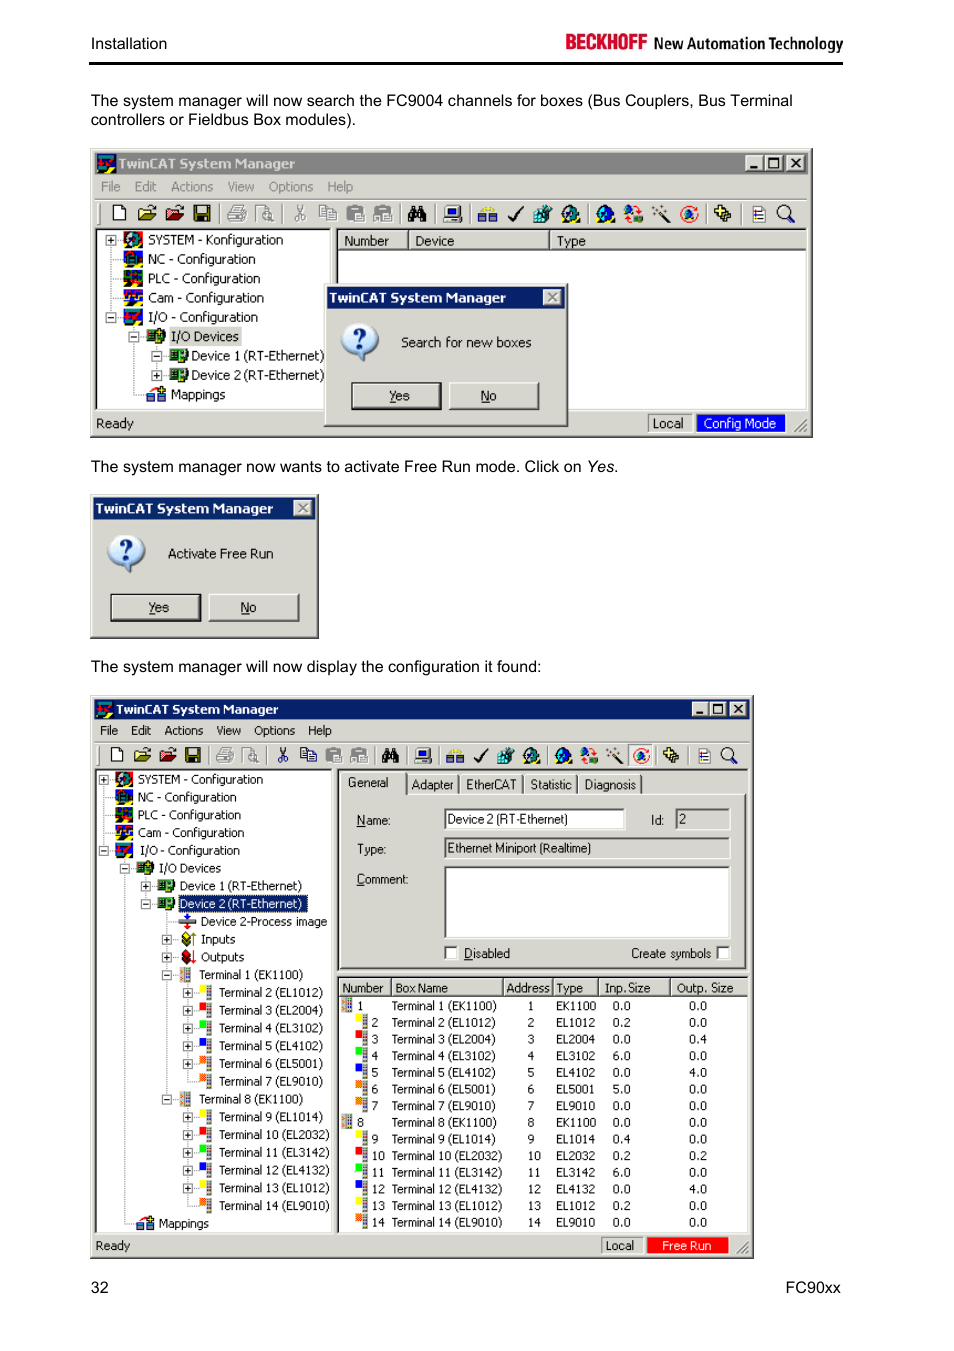954x1351 pixels.
Task: Click binoculars icon in top window toolbar
Action: pos(417,214)
